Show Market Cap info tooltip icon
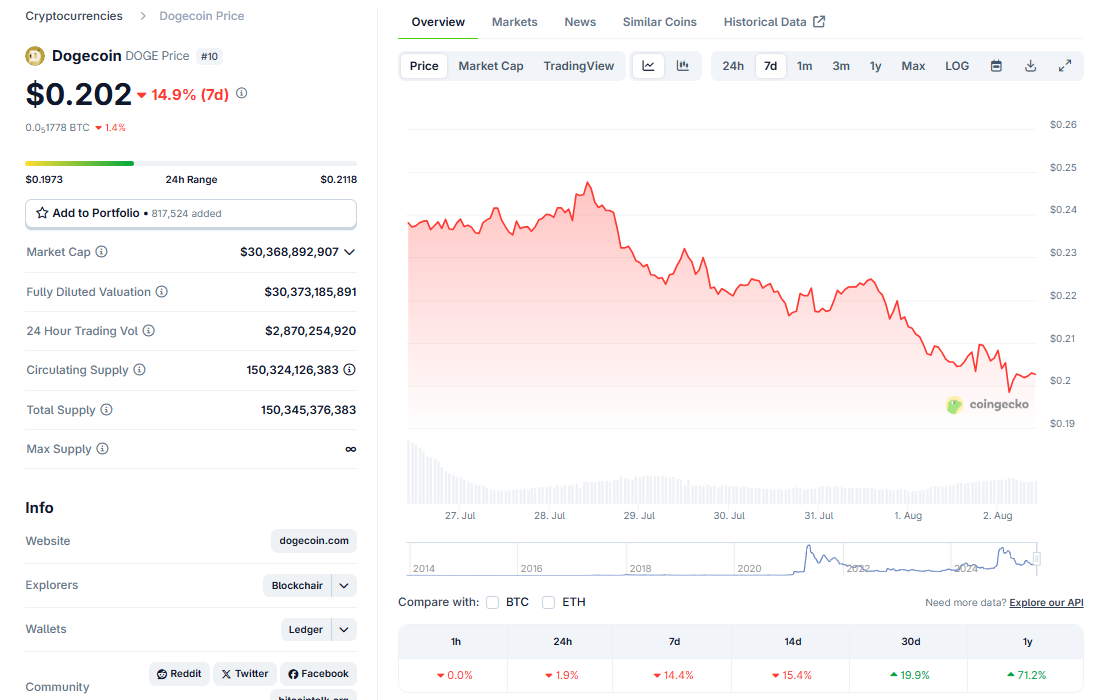This screenshot has height=700, width=1107. click(x=102, y=252)
